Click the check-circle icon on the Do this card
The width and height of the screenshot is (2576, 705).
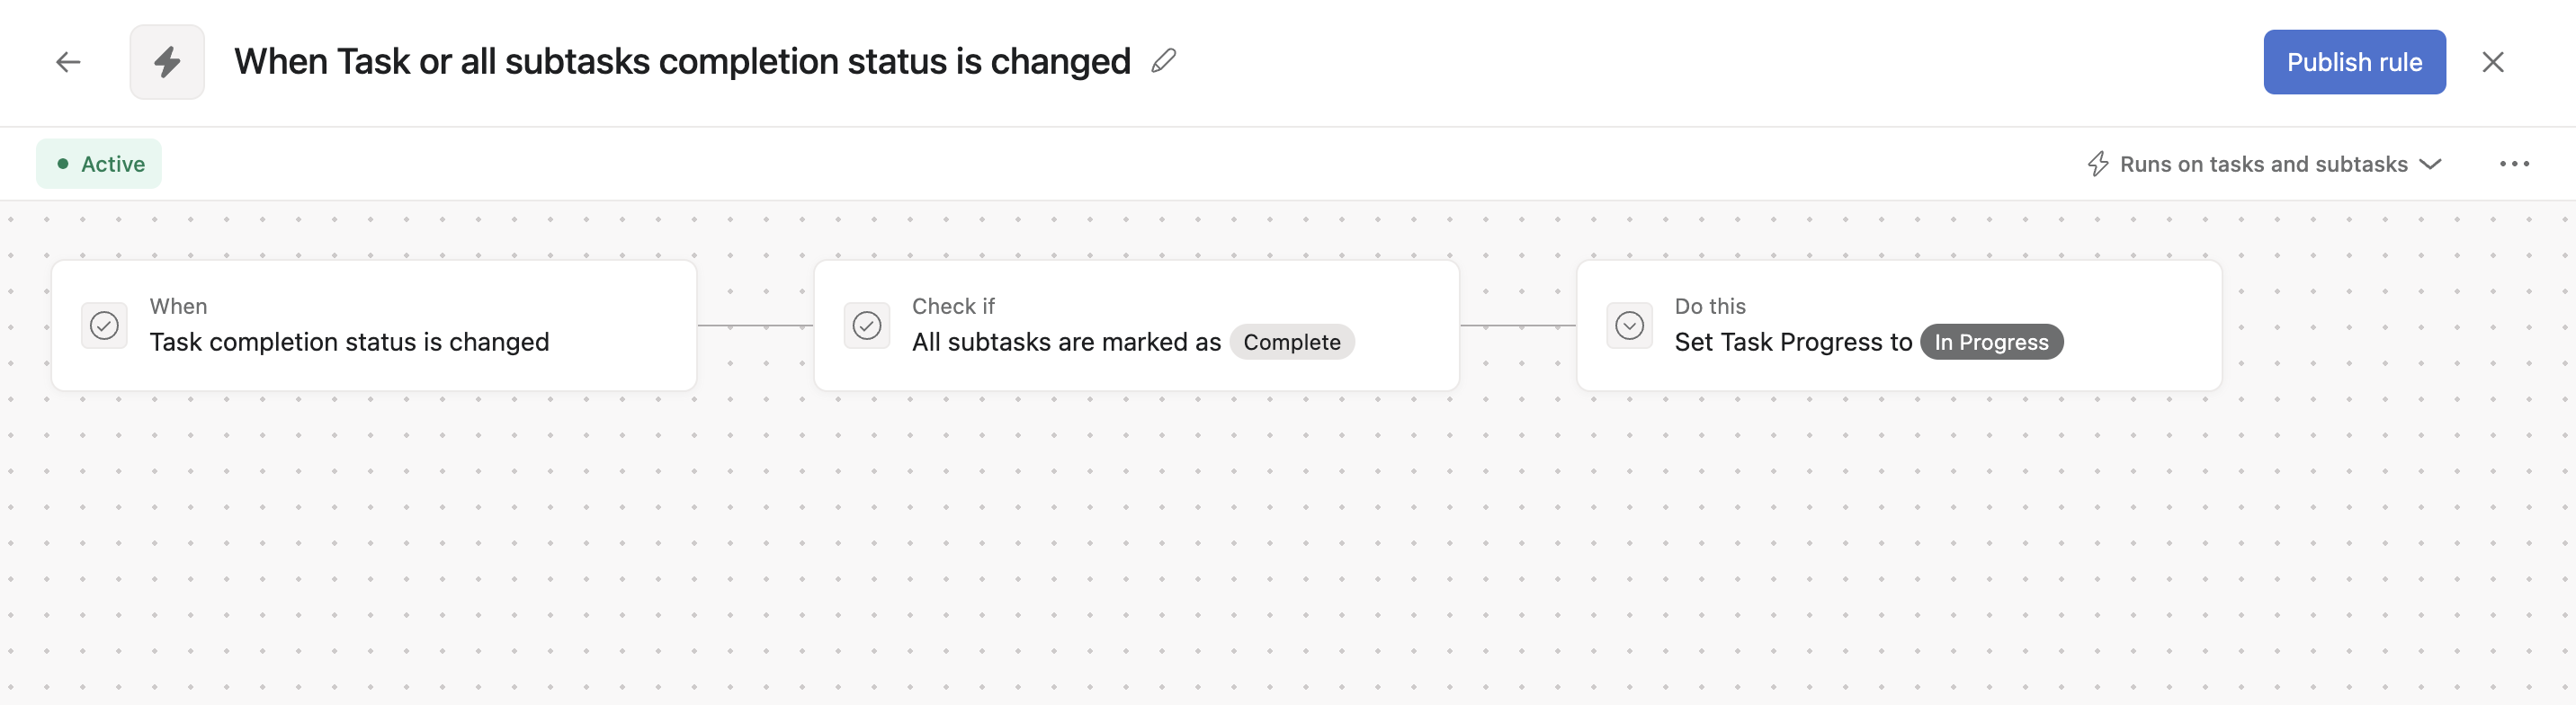[1629, 325]
